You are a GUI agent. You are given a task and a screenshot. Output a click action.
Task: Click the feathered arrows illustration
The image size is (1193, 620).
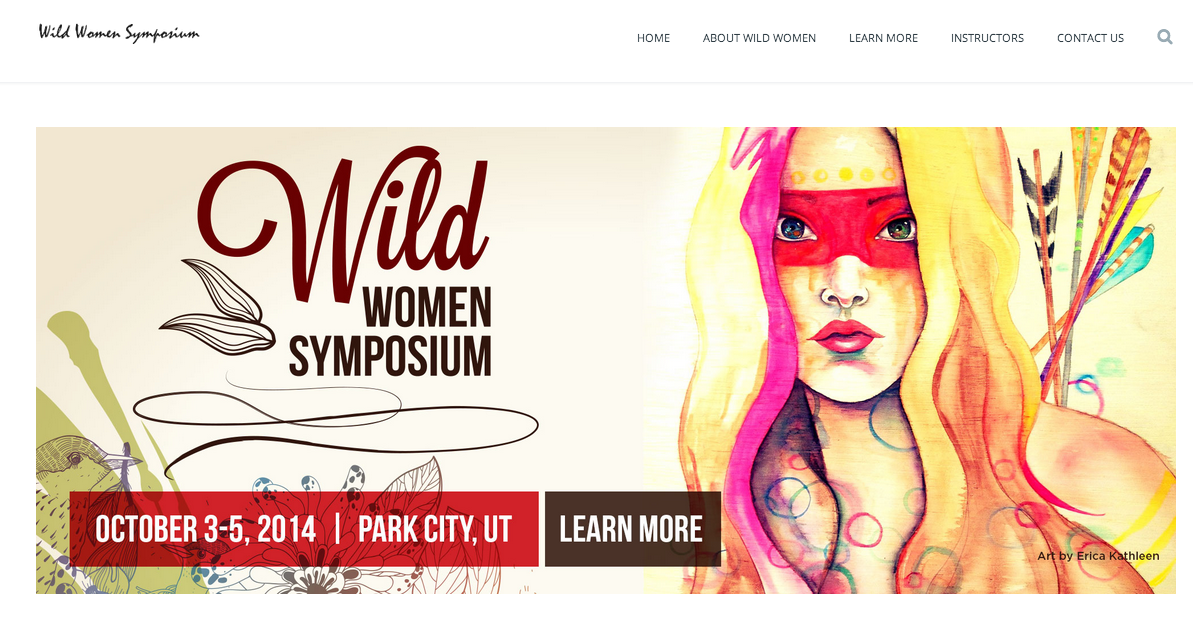(x=1088, y=251)
